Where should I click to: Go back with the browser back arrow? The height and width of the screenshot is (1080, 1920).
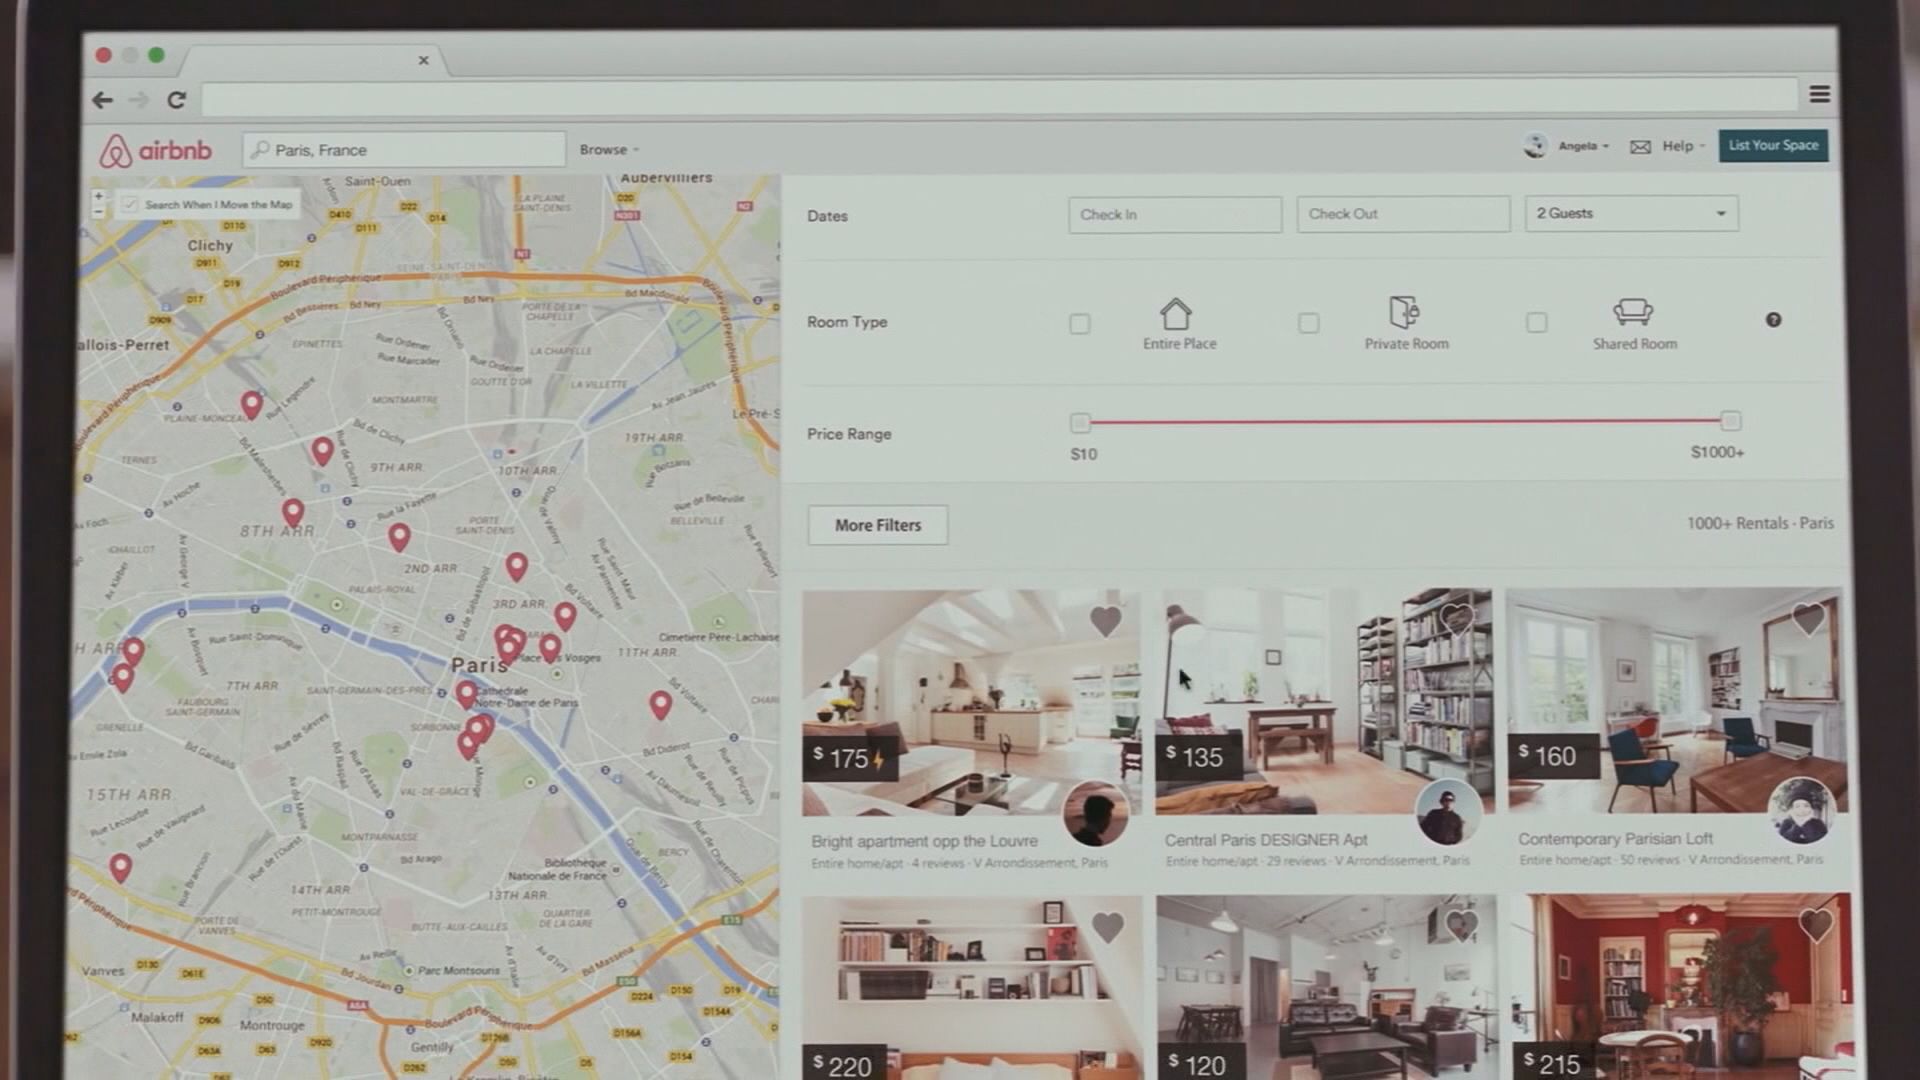103,100
